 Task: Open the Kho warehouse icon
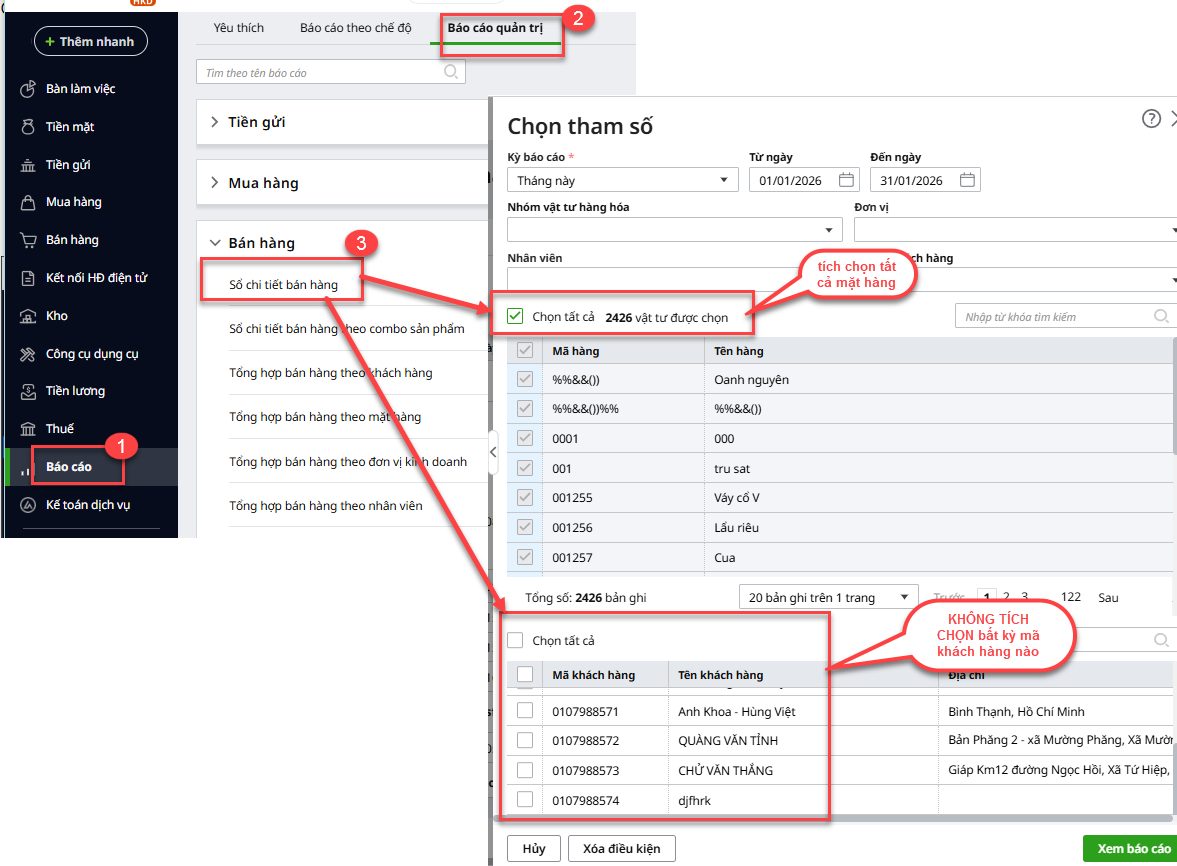pos(28,316)
